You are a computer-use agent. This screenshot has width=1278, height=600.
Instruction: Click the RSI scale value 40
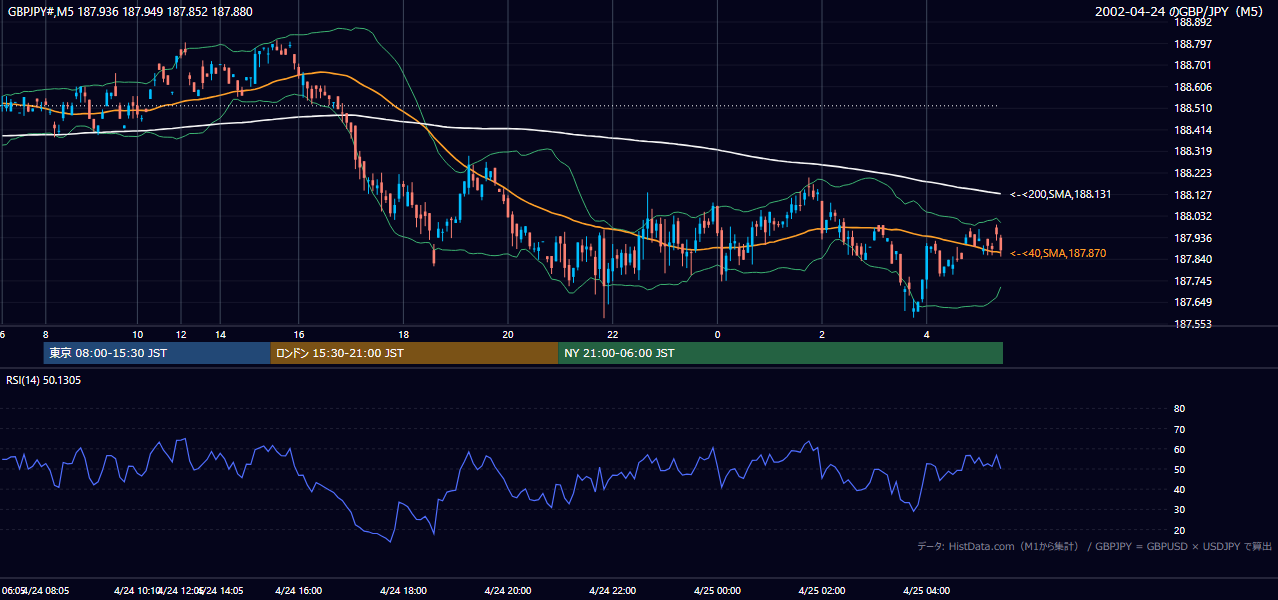click(x=1179, y=489)
